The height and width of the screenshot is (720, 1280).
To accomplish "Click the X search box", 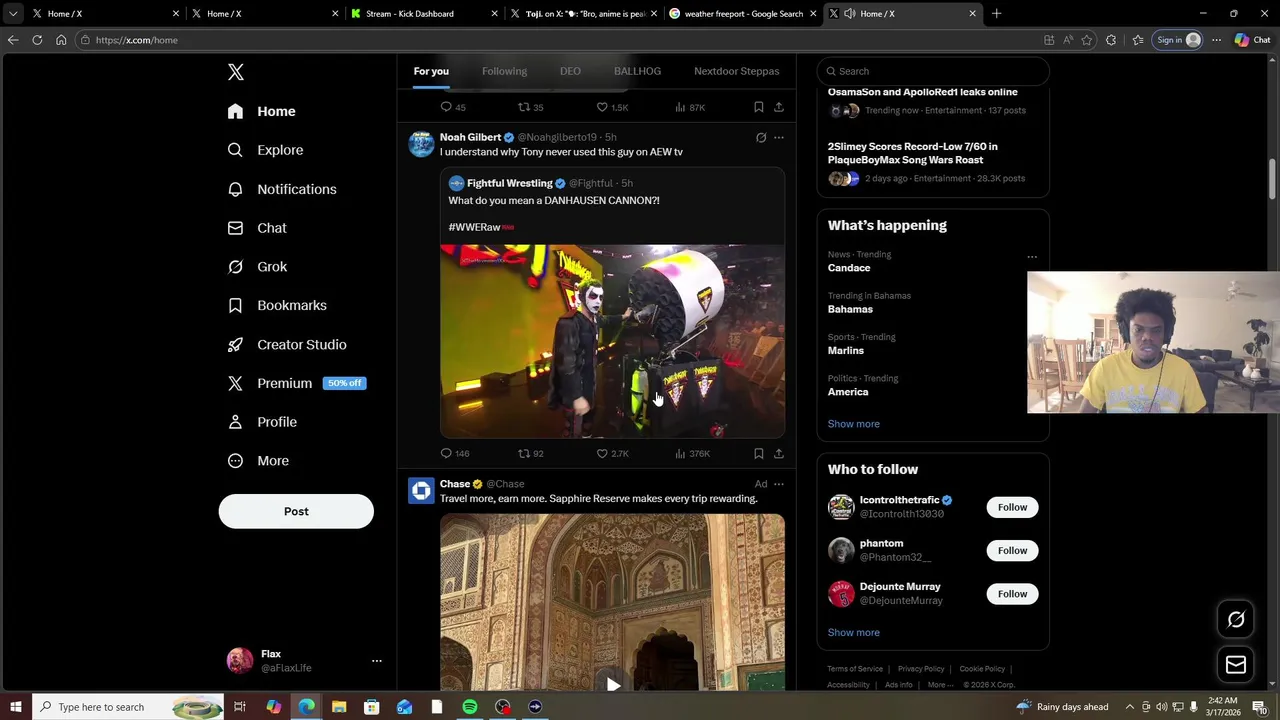I will click(933, 71).
